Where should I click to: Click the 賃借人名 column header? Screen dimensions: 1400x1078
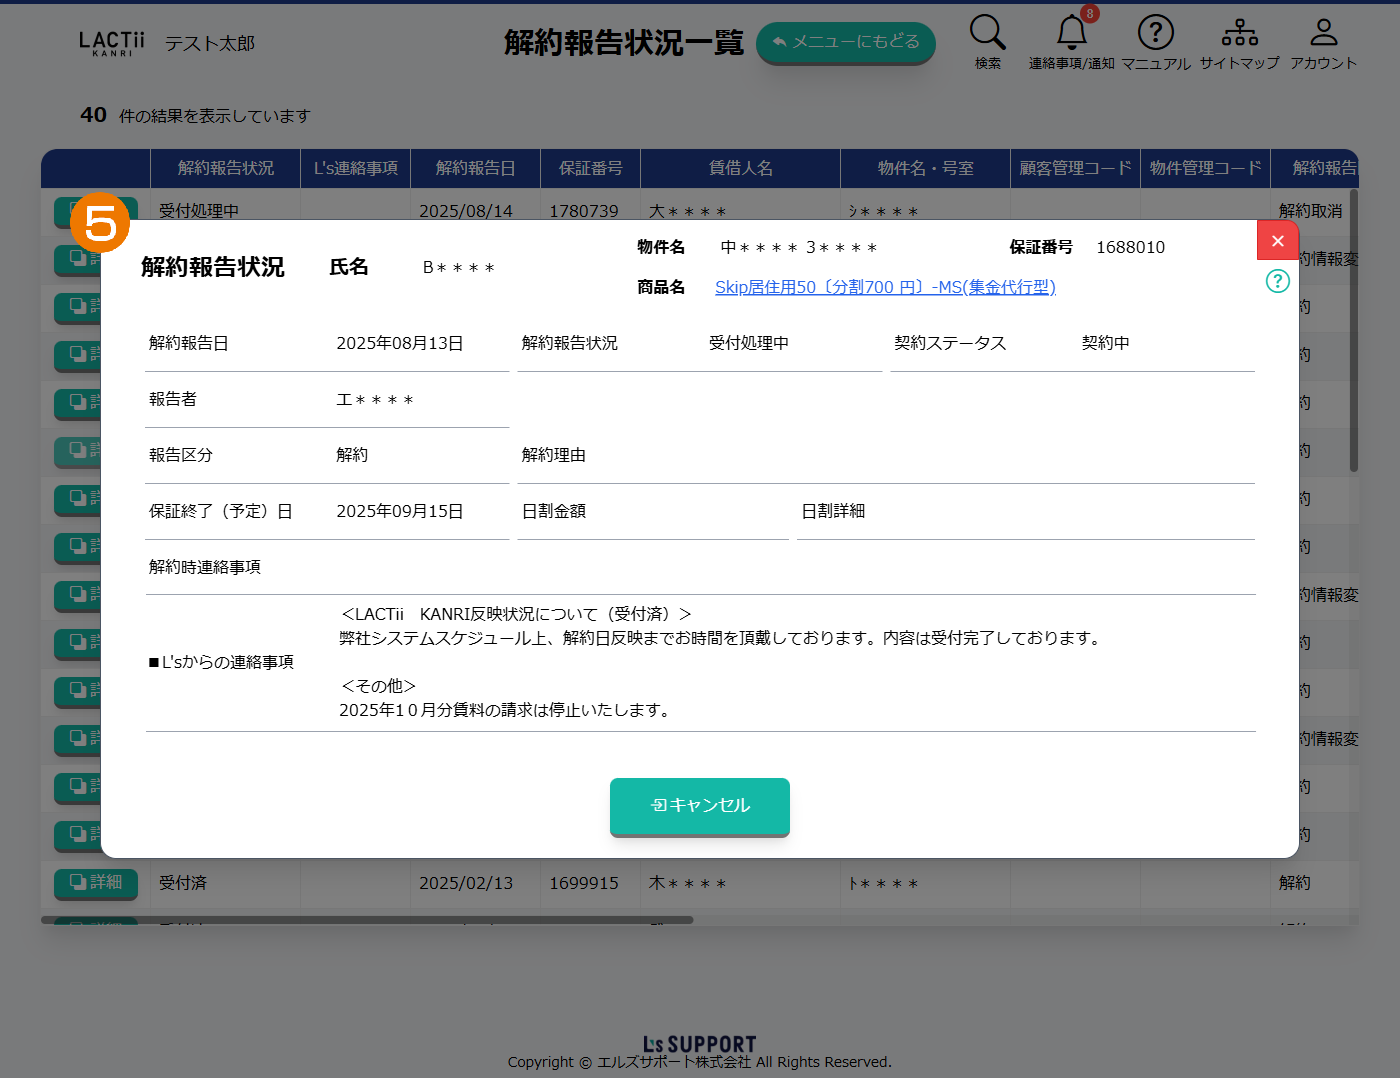coord(740,168)
